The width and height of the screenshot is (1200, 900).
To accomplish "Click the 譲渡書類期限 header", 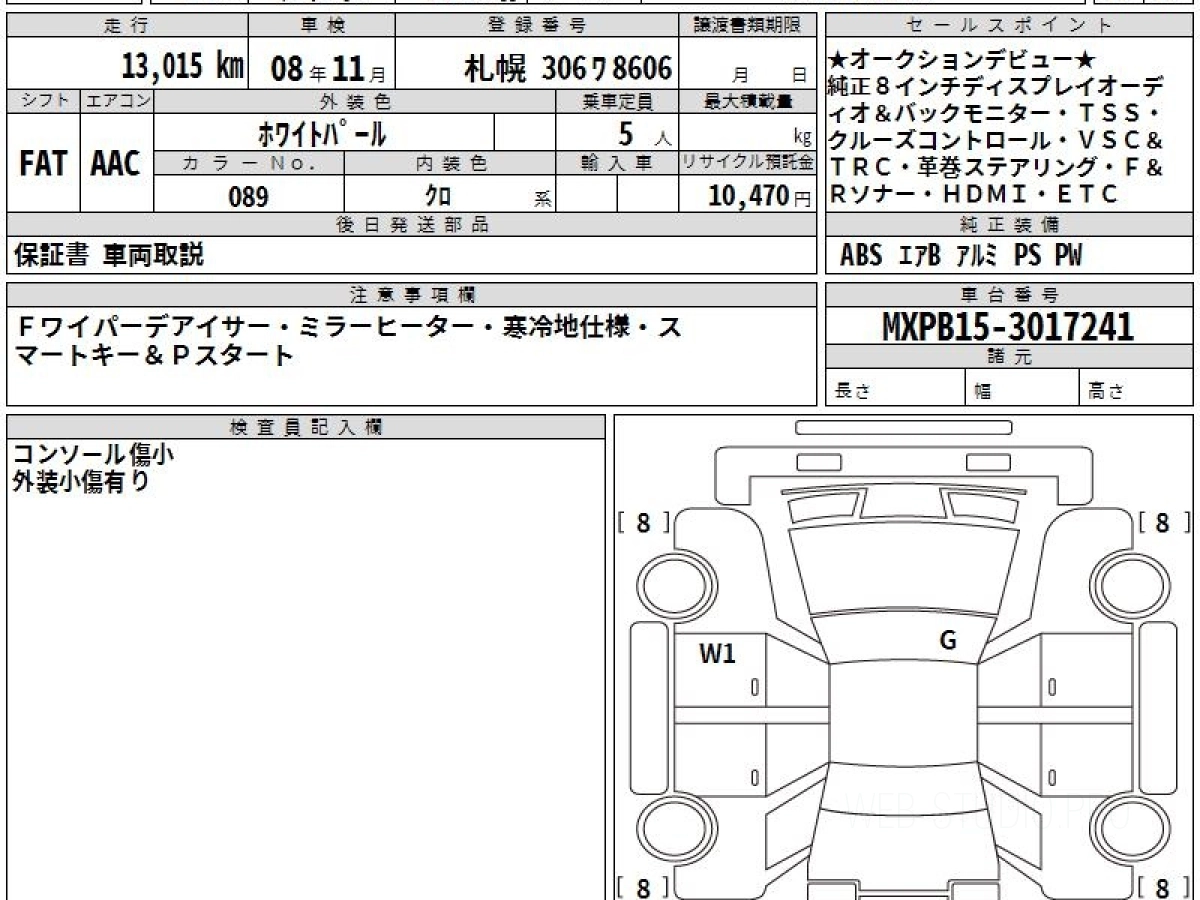I will [x=750, y=26].
